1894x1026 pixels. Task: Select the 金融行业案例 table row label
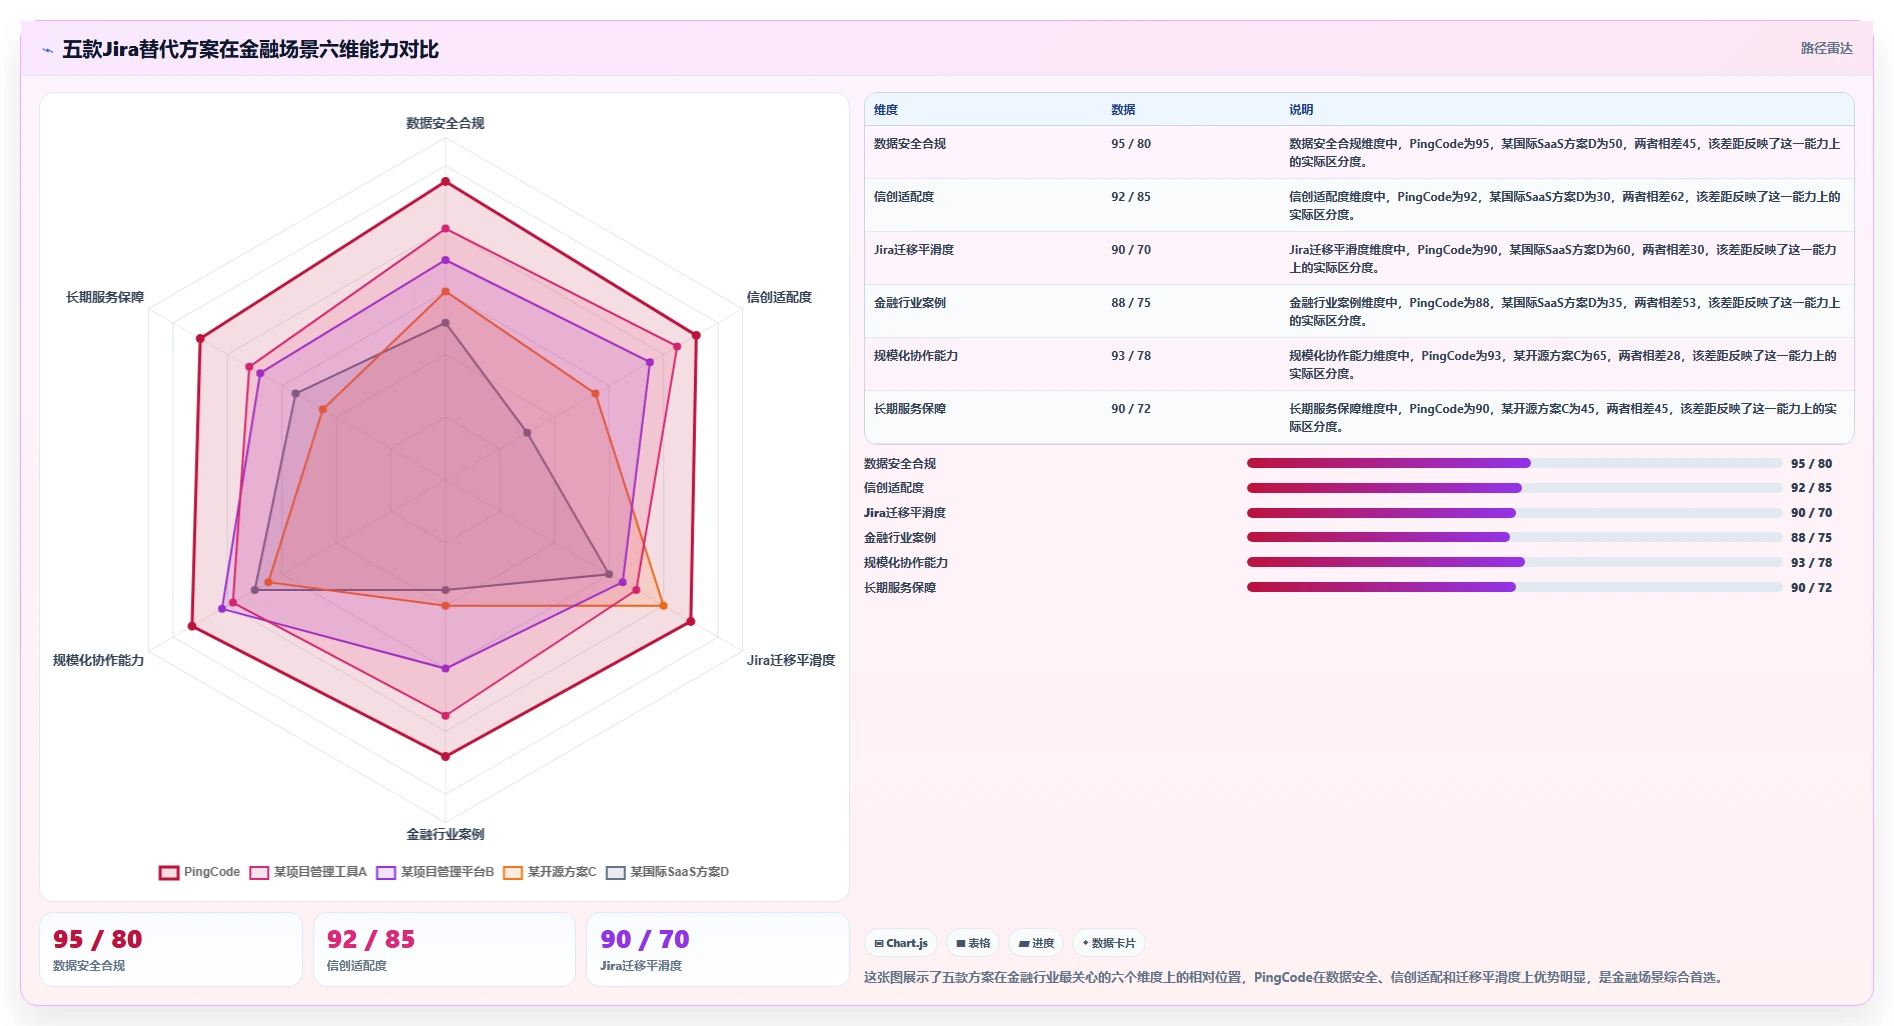[x=910, y=303]
